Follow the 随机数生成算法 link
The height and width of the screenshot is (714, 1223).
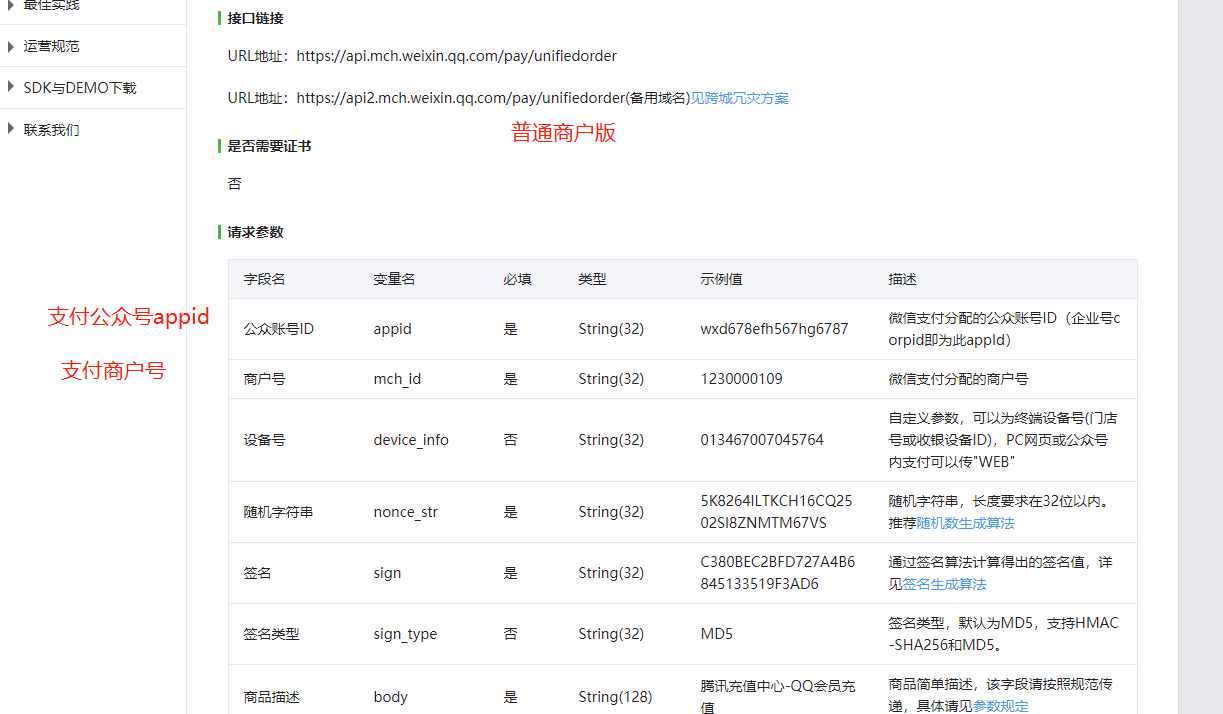point(965,523)
